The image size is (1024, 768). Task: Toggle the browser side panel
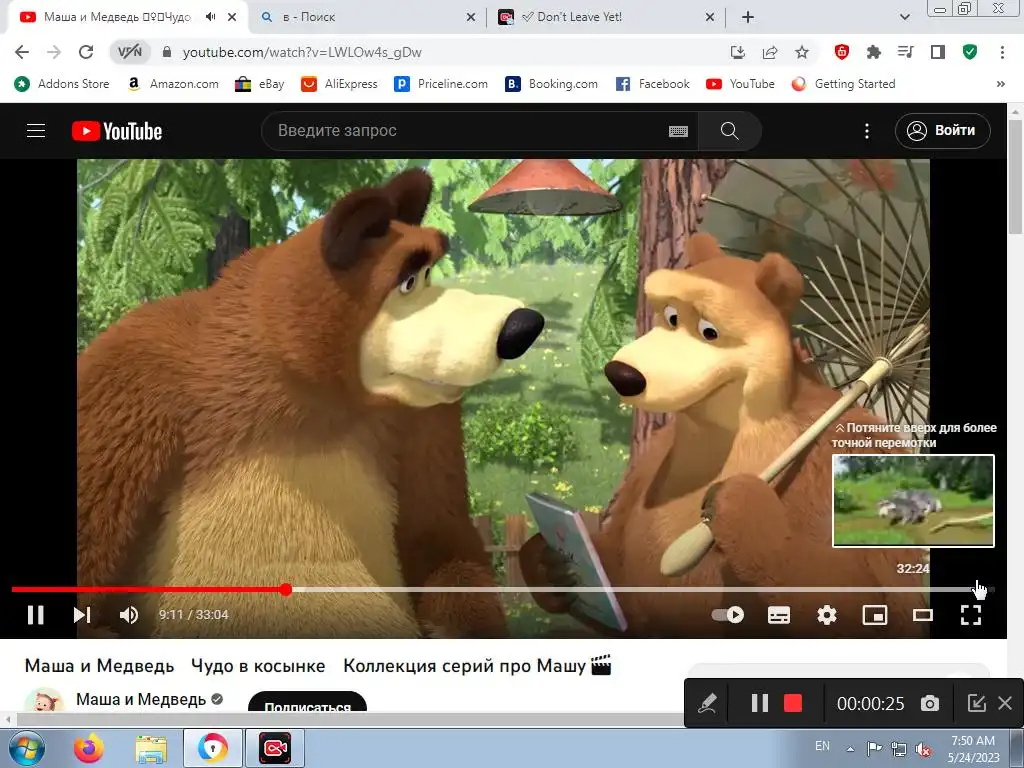pos(938,52)
